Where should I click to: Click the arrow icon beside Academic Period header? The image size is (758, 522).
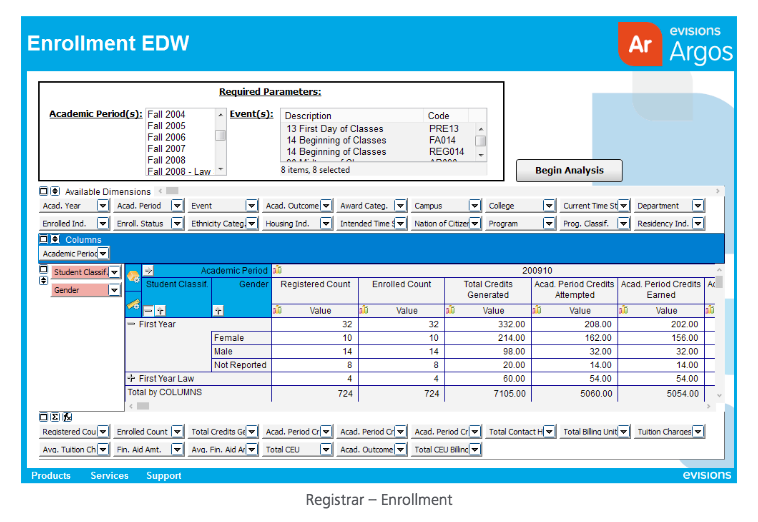(148, 271)
